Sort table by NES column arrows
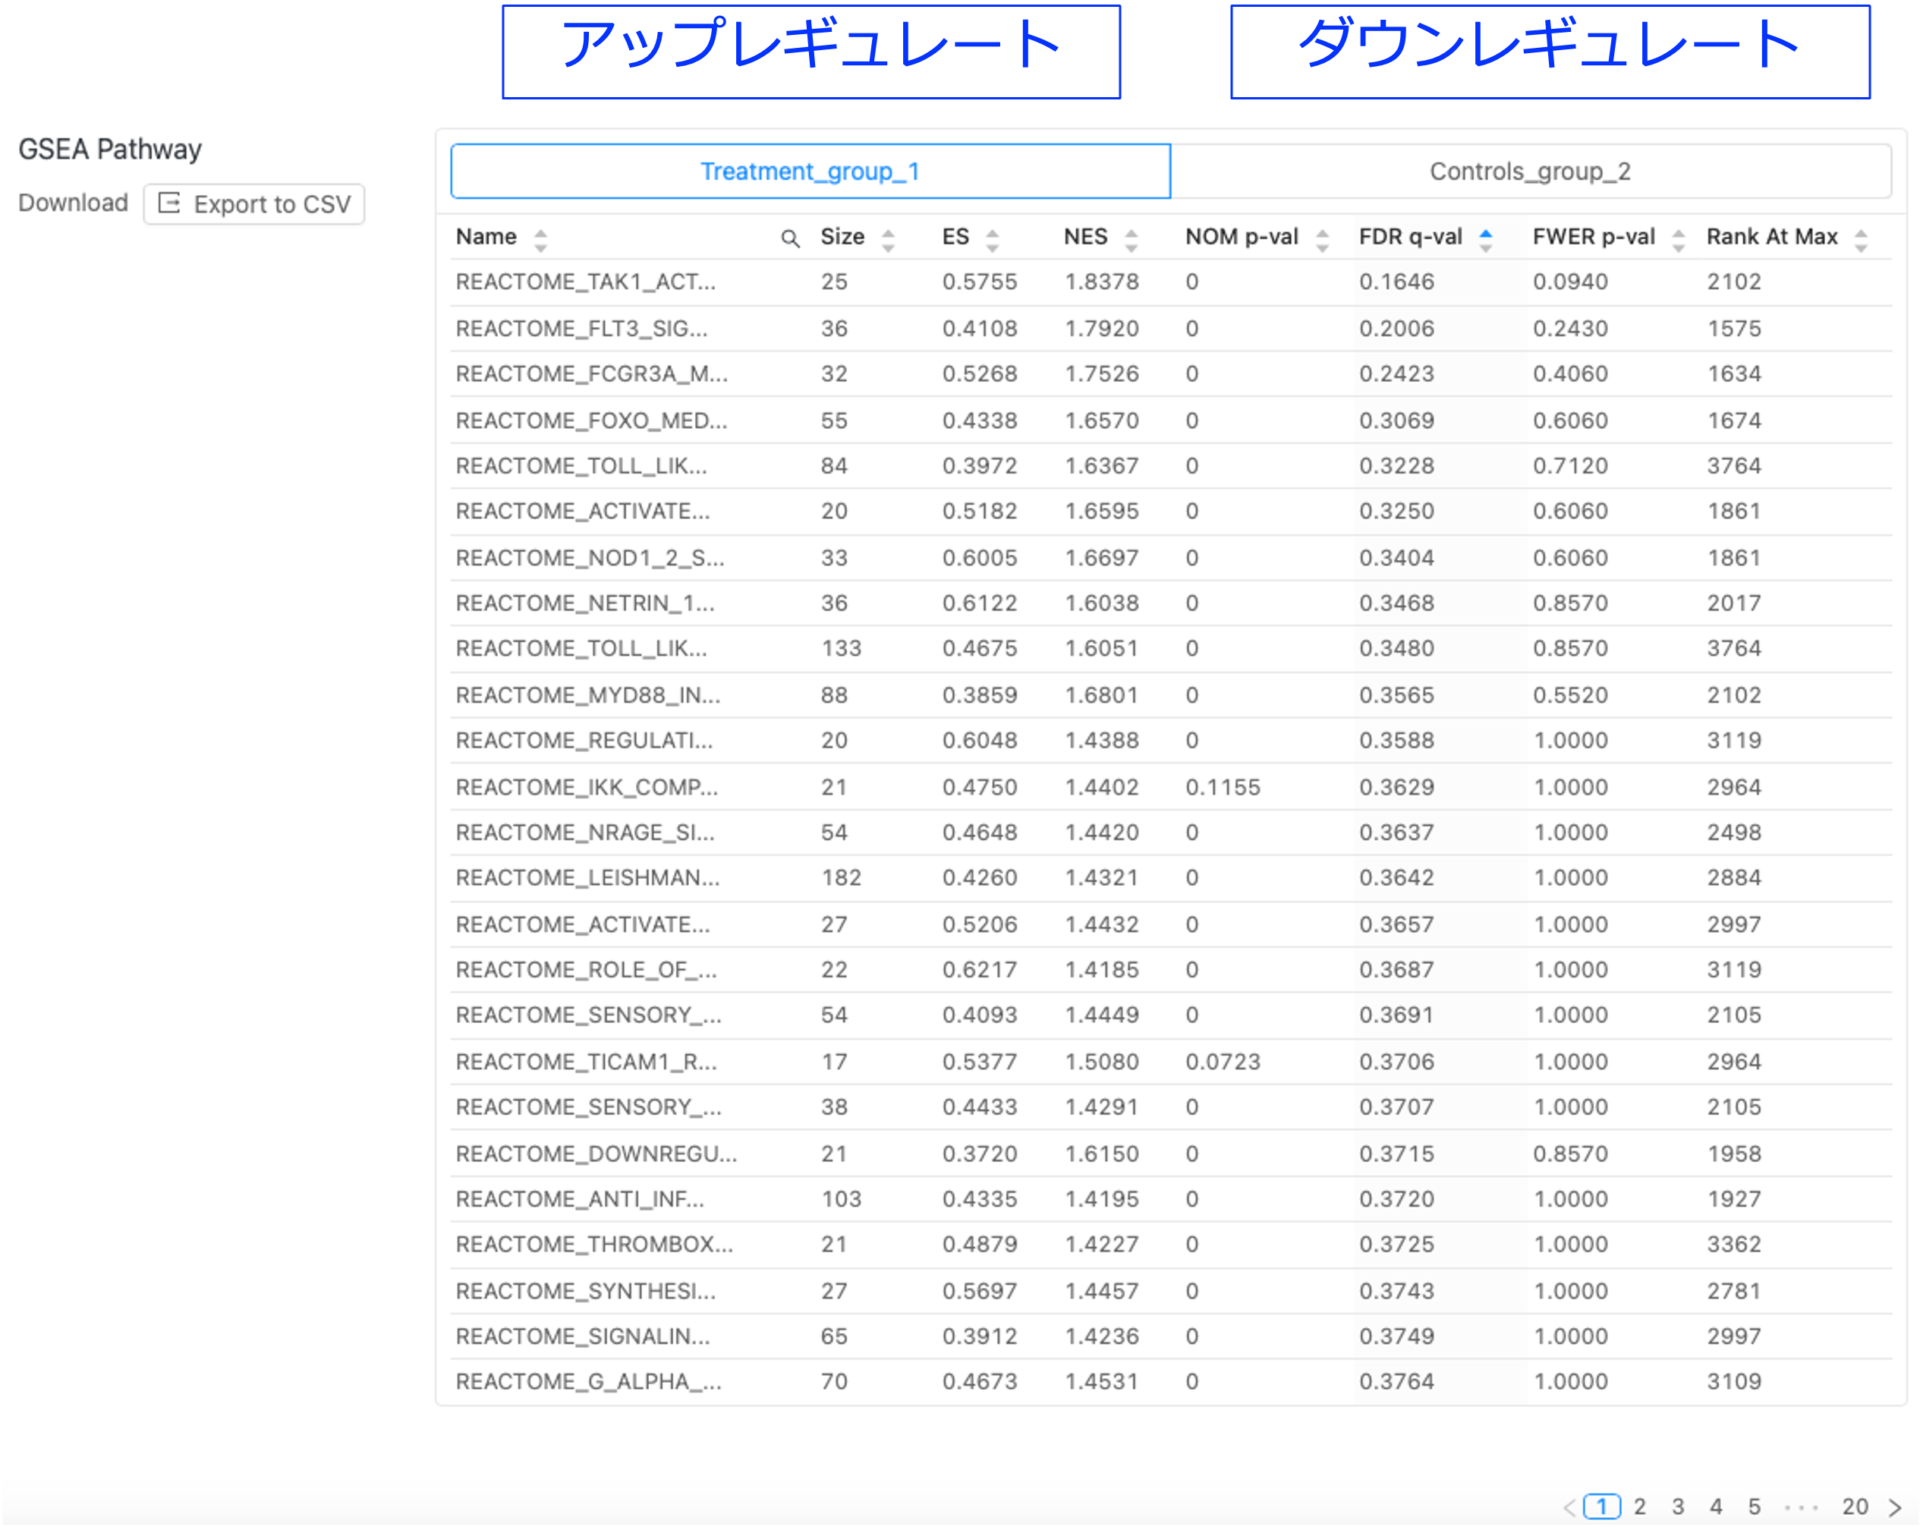The width and height of the screenshot is (1920, 1527). pos(1131,239)
